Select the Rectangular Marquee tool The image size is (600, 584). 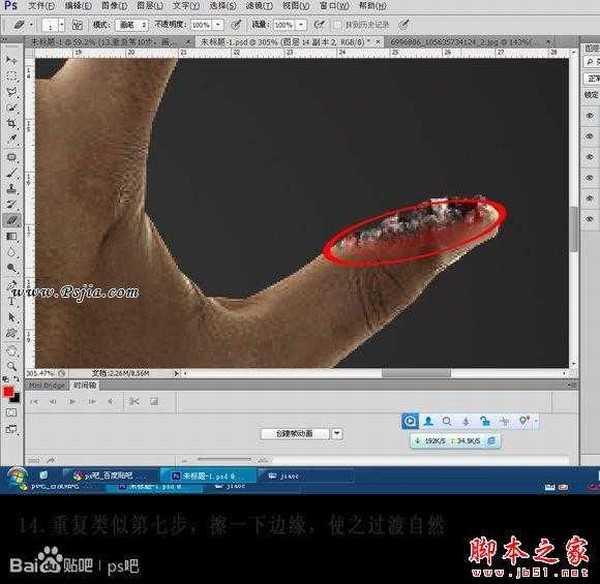click(11, 74)
